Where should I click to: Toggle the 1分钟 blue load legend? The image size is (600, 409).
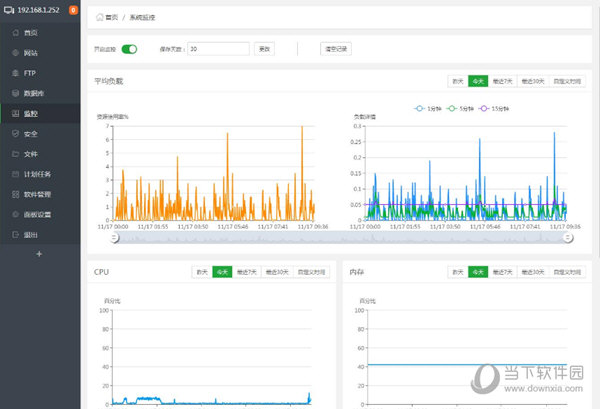(428, 109)
